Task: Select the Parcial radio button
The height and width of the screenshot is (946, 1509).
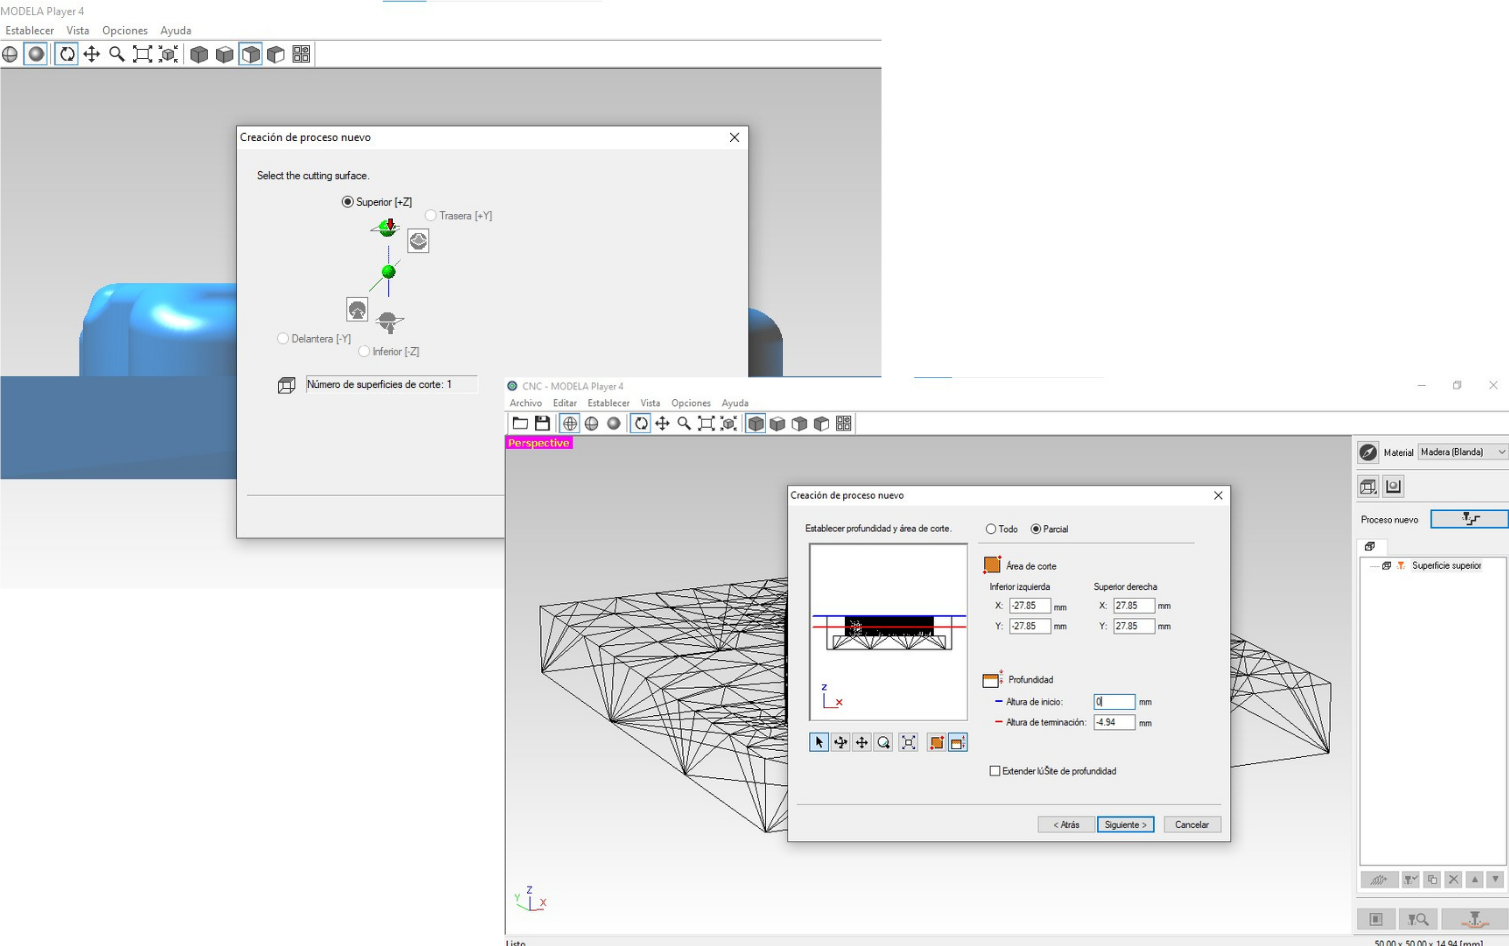Action: tap(1036, 529)
